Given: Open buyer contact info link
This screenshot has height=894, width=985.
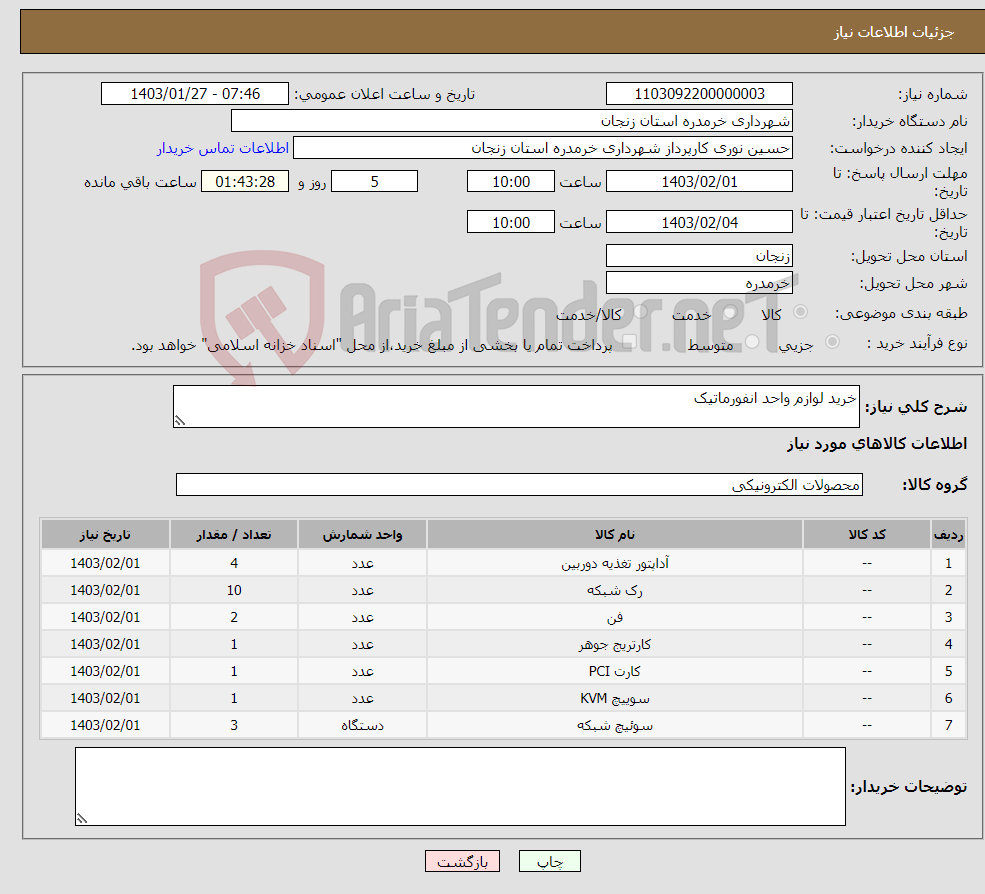Looking at the screenshot, I should coord(222,148).
